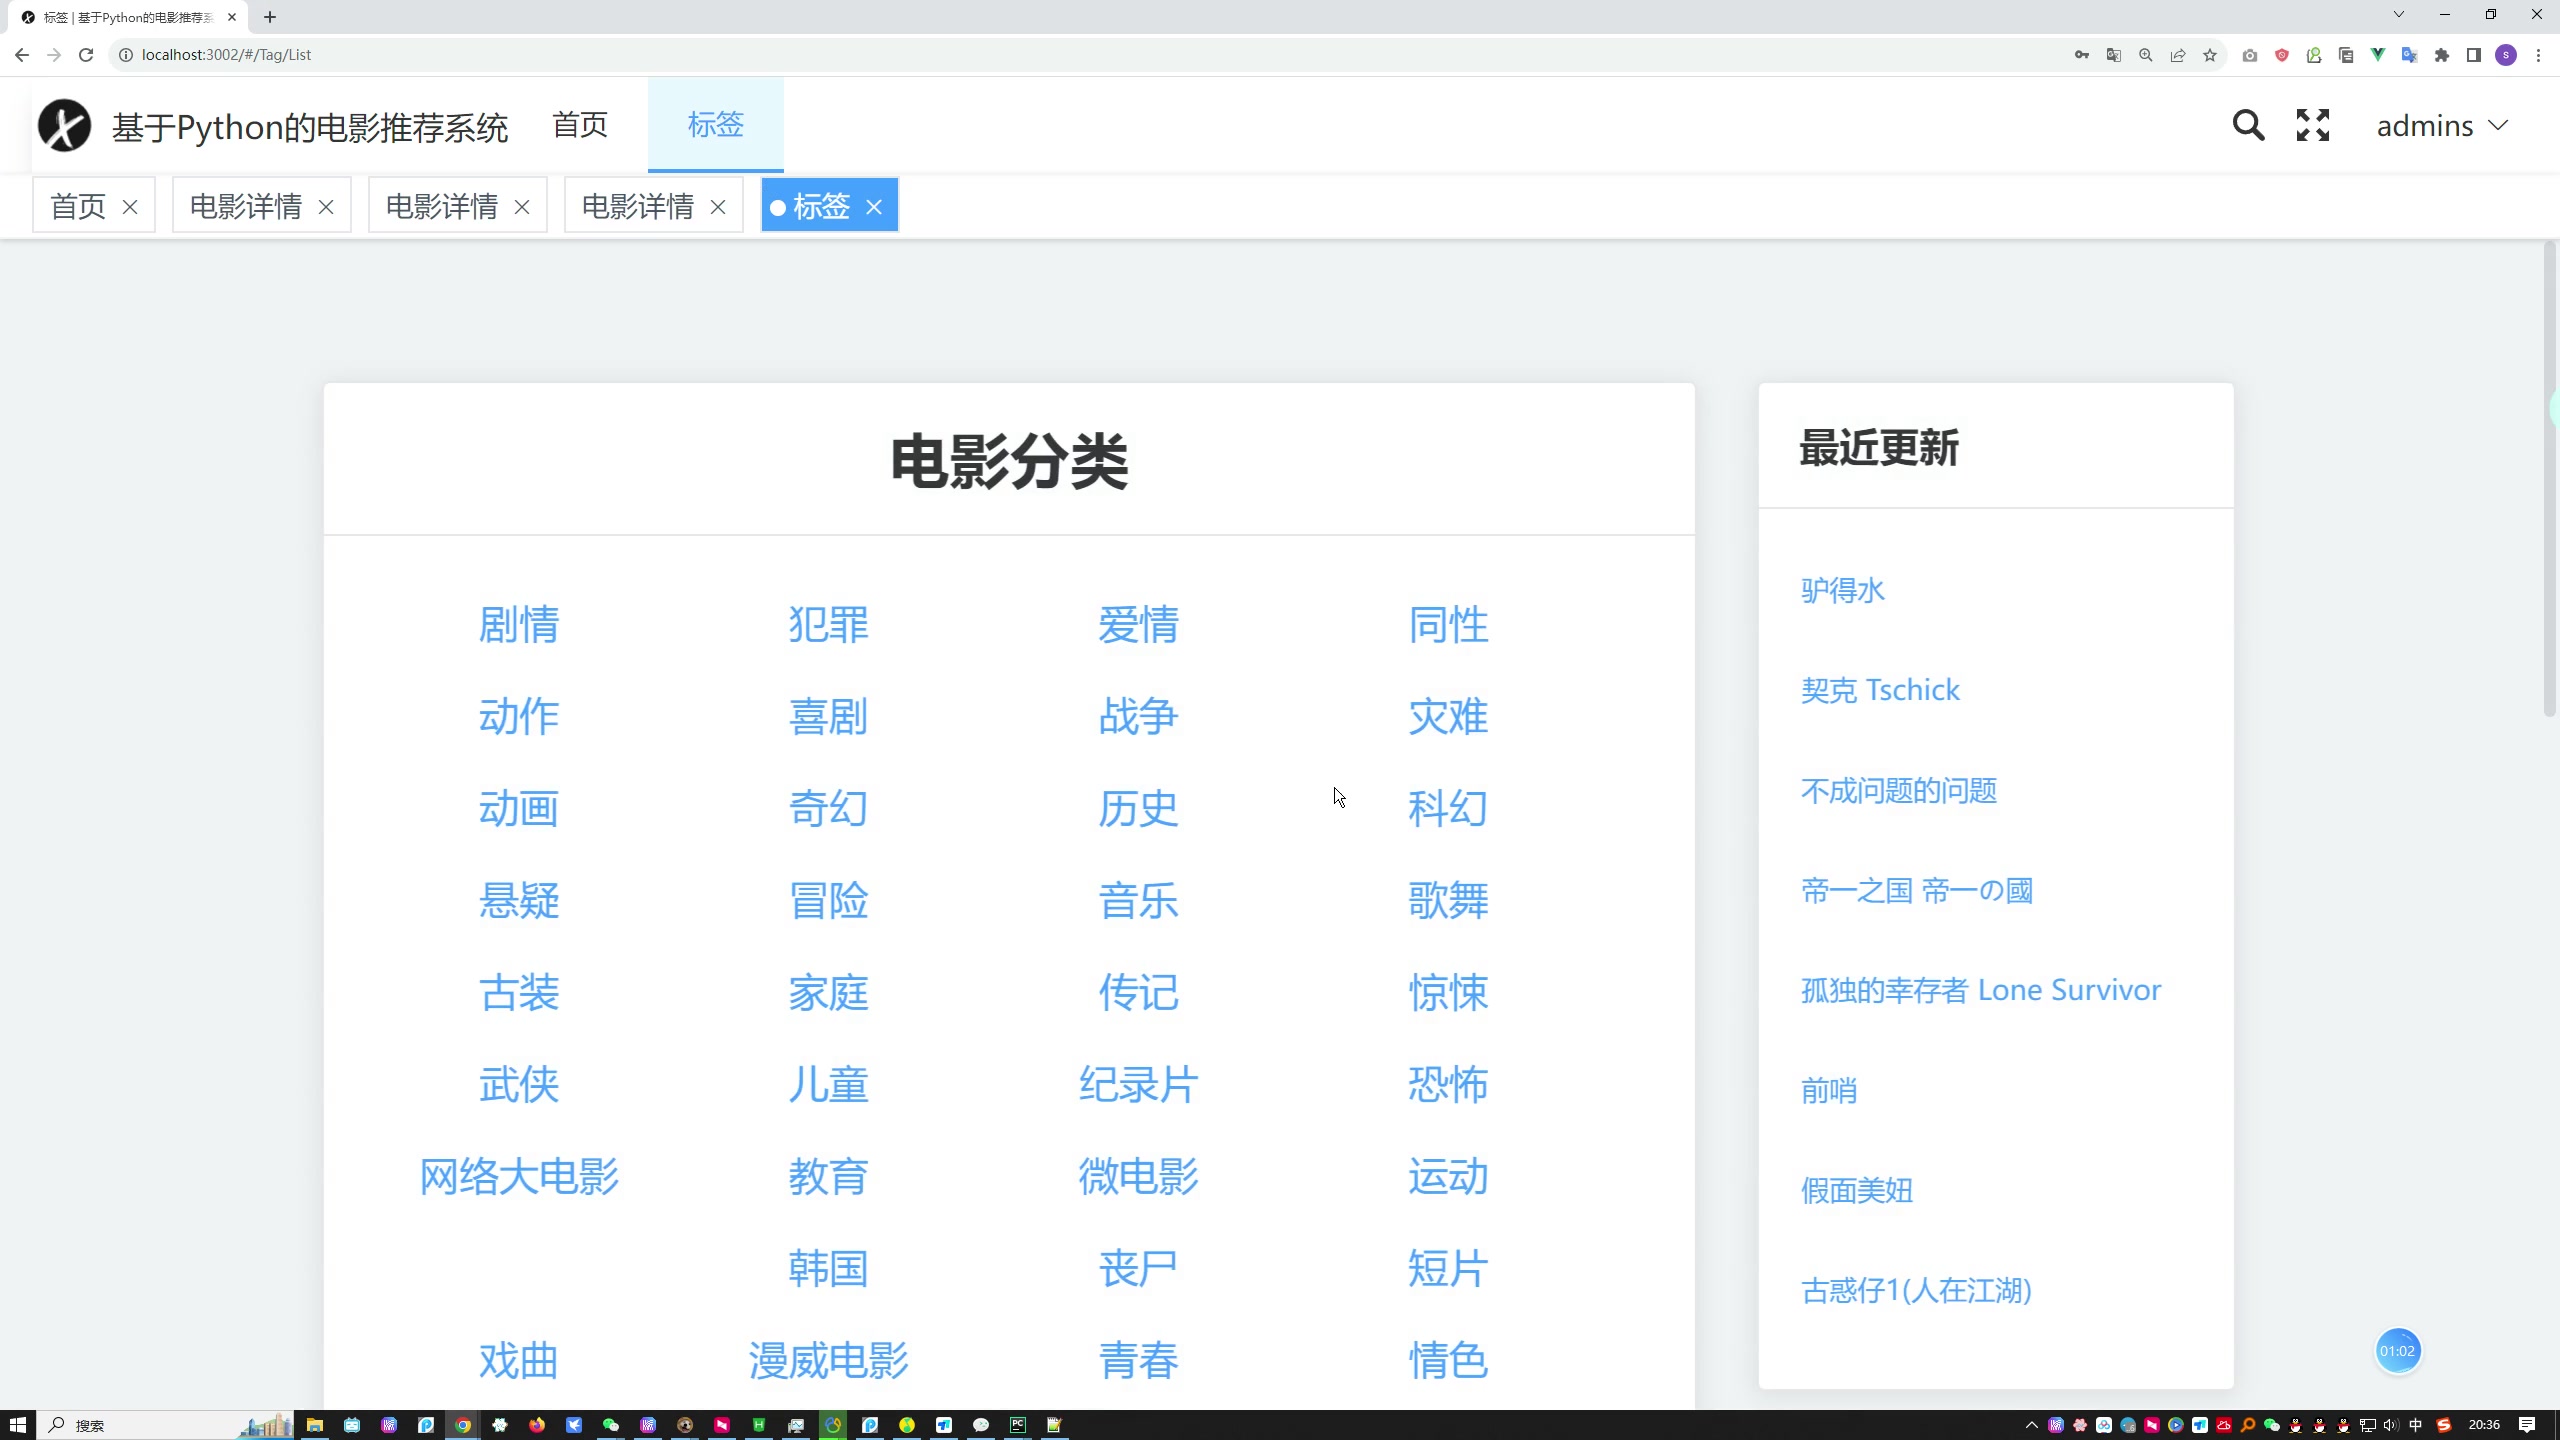Switch to the 首页 page tab

(x=78, y=206)
